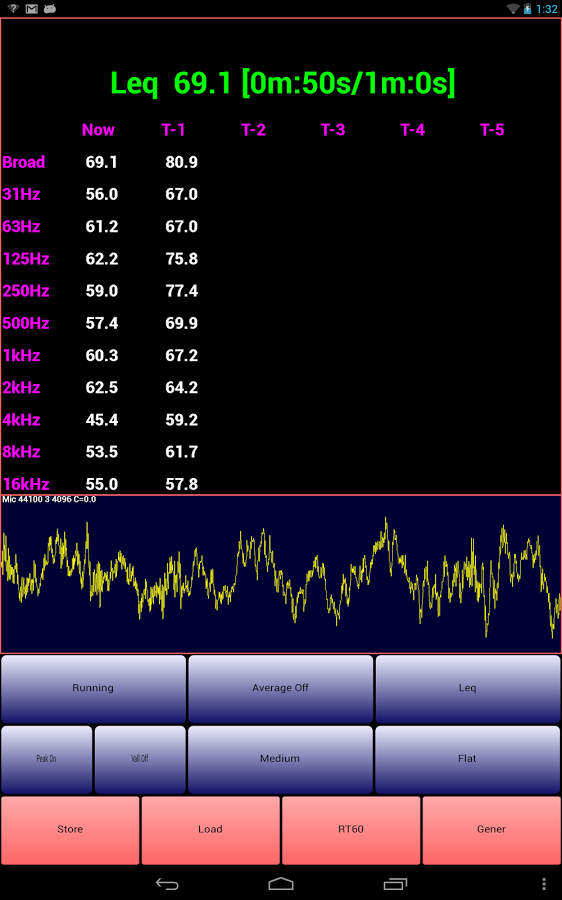Toggle the Vall Off button
Screen dimensions: 562x900
(x=140, y=759)
